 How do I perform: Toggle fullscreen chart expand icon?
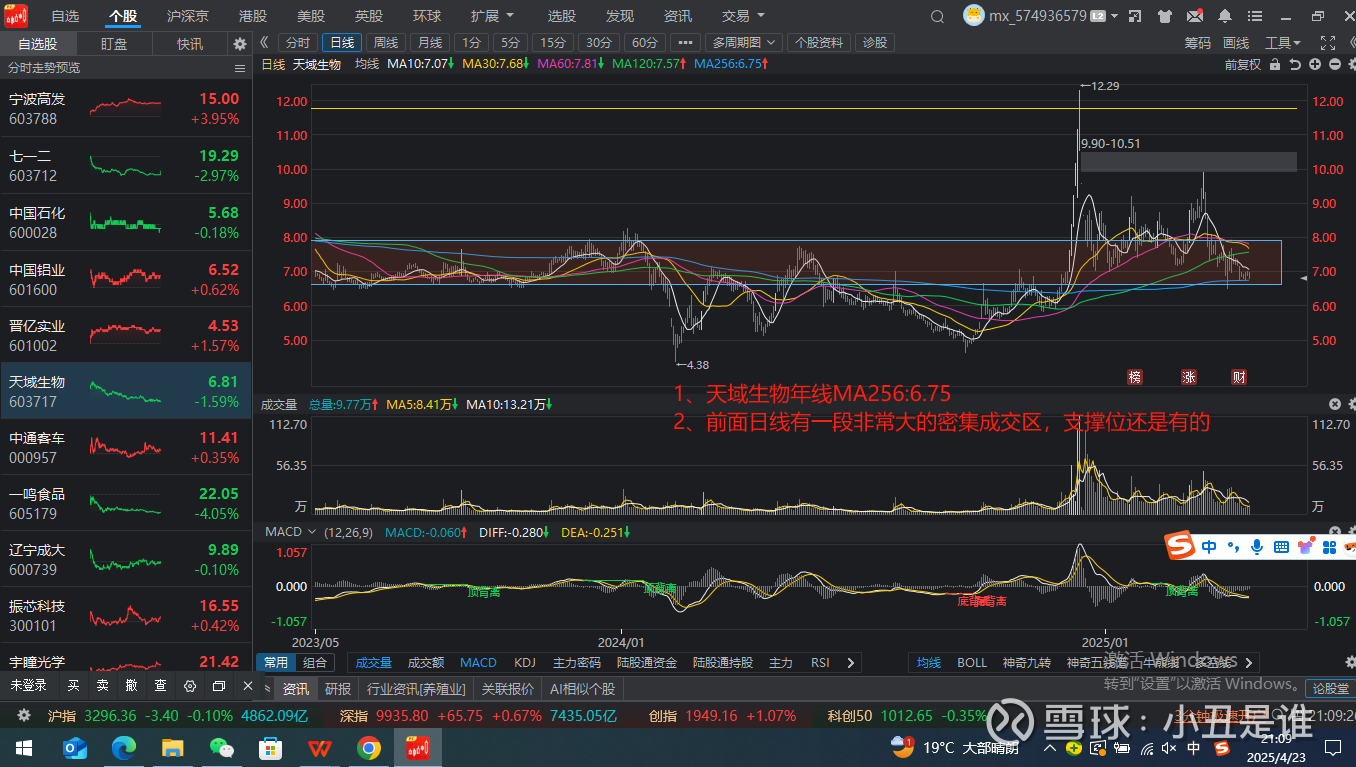(x=1327, y=43)
